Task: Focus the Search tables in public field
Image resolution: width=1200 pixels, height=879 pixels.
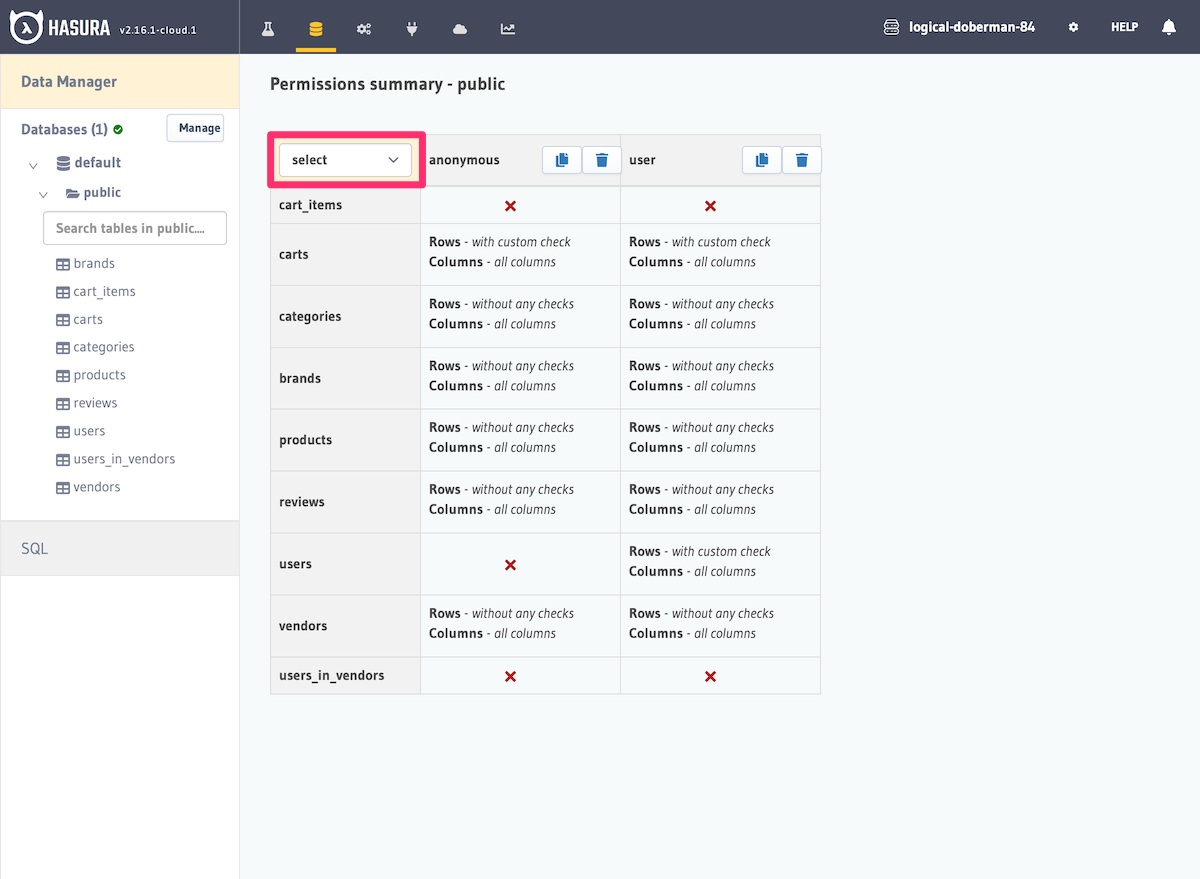Action: 135,228
